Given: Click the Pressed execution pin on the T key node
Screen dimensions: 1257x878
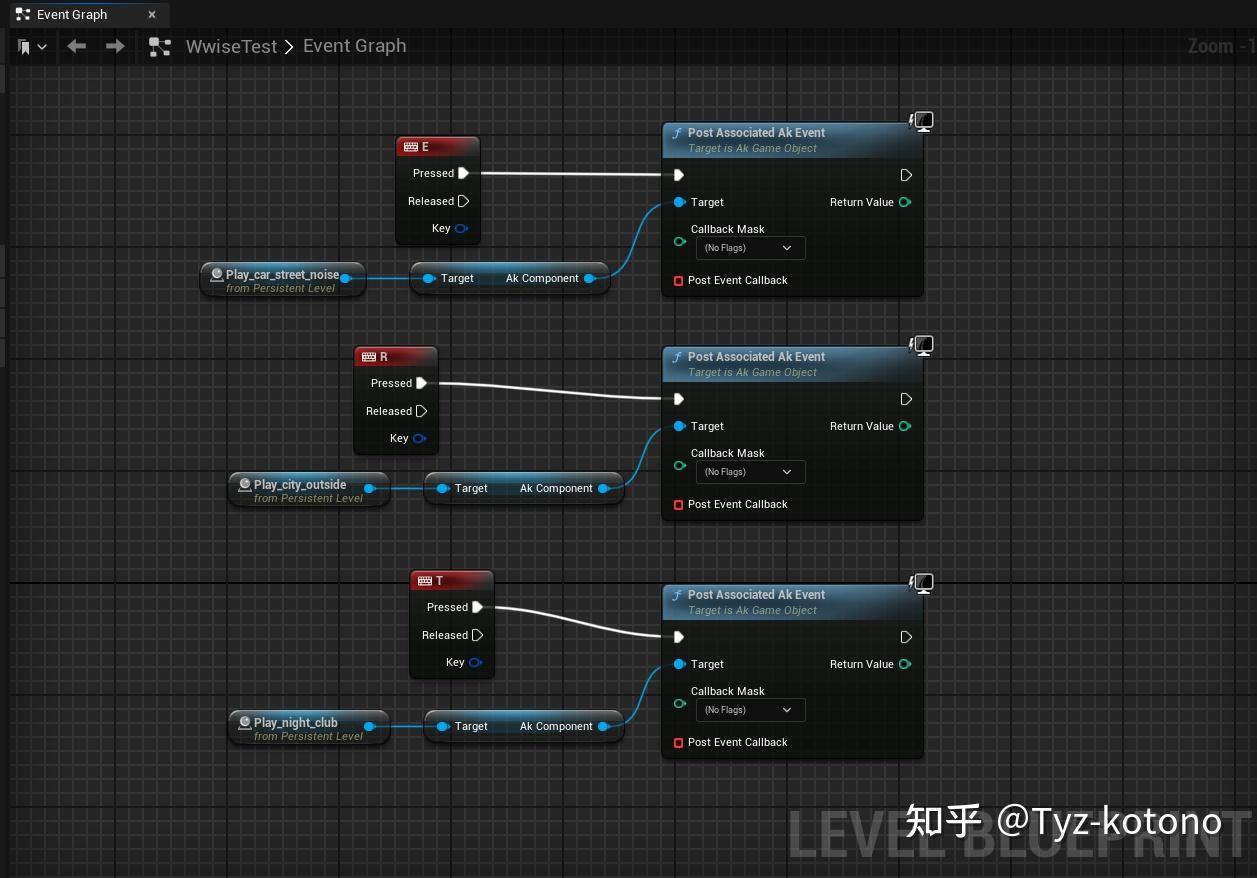Looking at the screenshot, I should [x=478, y=607].
